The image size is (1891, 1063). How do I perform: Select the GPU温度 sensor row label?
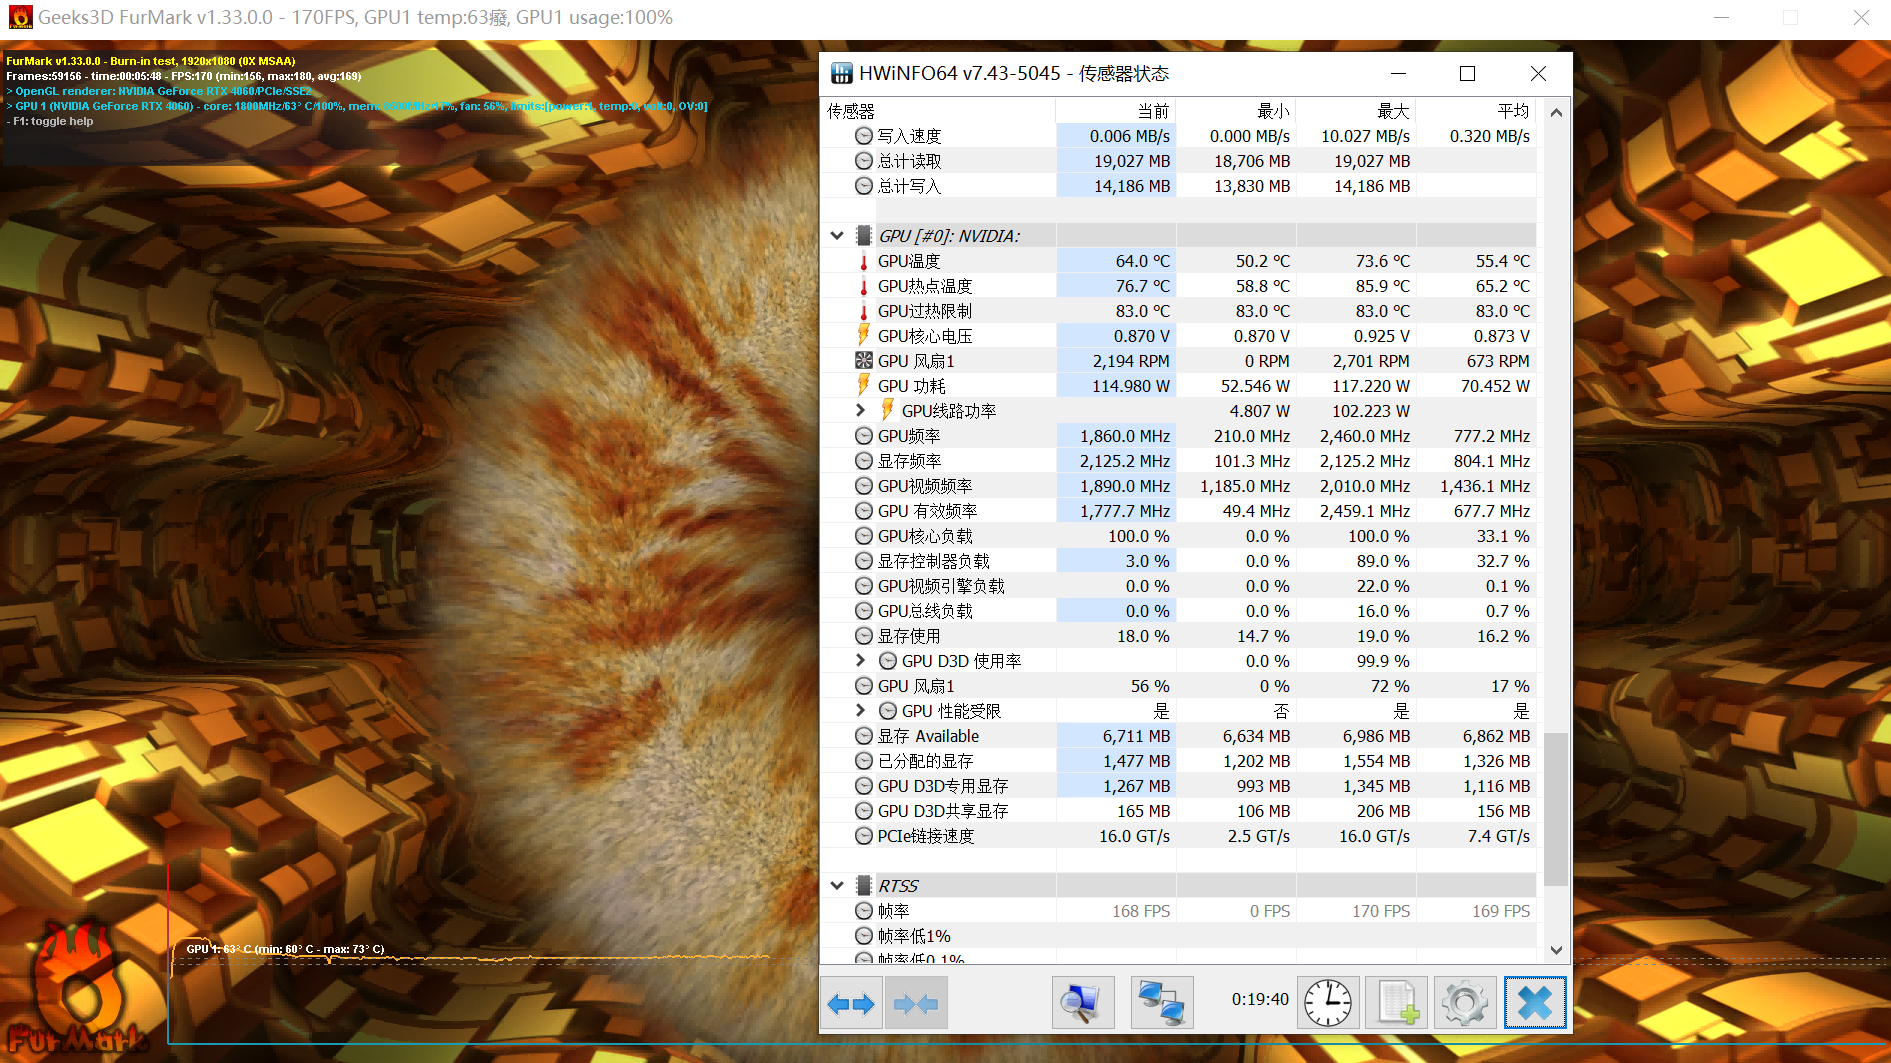tap(909, 261)
